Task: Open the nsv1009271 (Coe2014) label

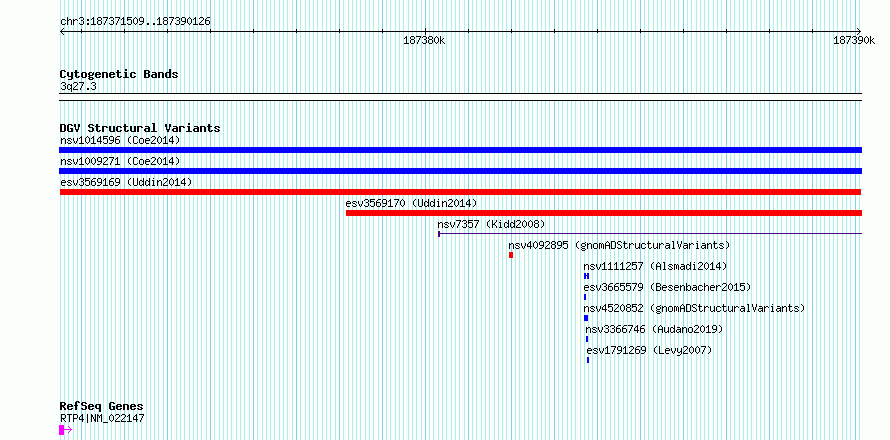Action: coord(120,161)
